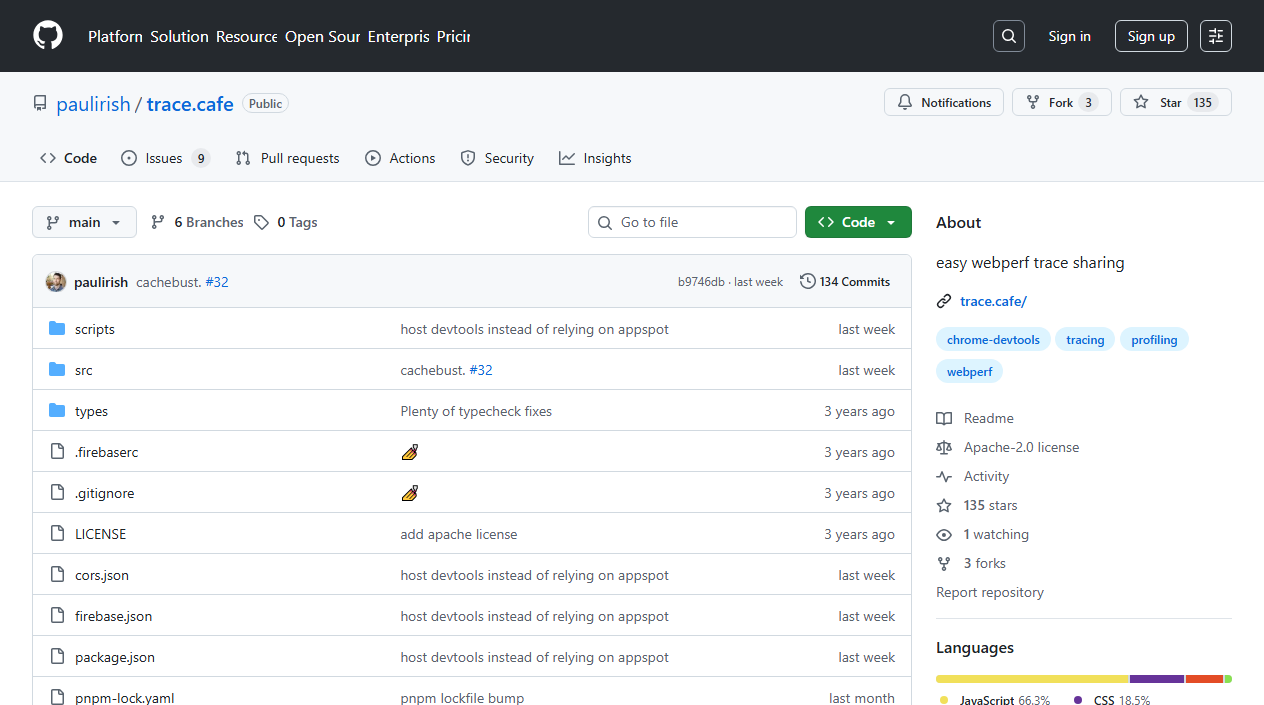Screen dimensions: 1264x705
Task: Open the header settings sliders icon button
Action: tap(1216, 36)
